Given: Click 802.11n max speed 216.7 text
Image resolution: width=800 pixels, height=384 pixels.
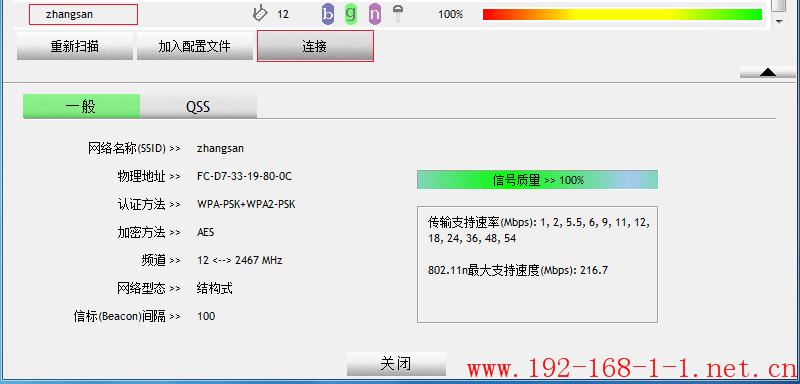Looking at the screenshot, I should point(518,270).
